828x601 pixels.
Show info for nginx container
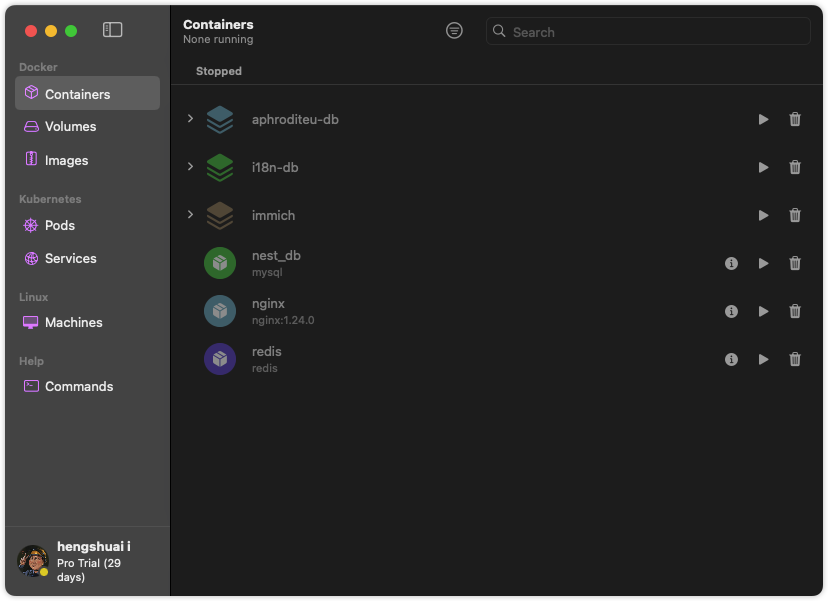tap(731, 312)
